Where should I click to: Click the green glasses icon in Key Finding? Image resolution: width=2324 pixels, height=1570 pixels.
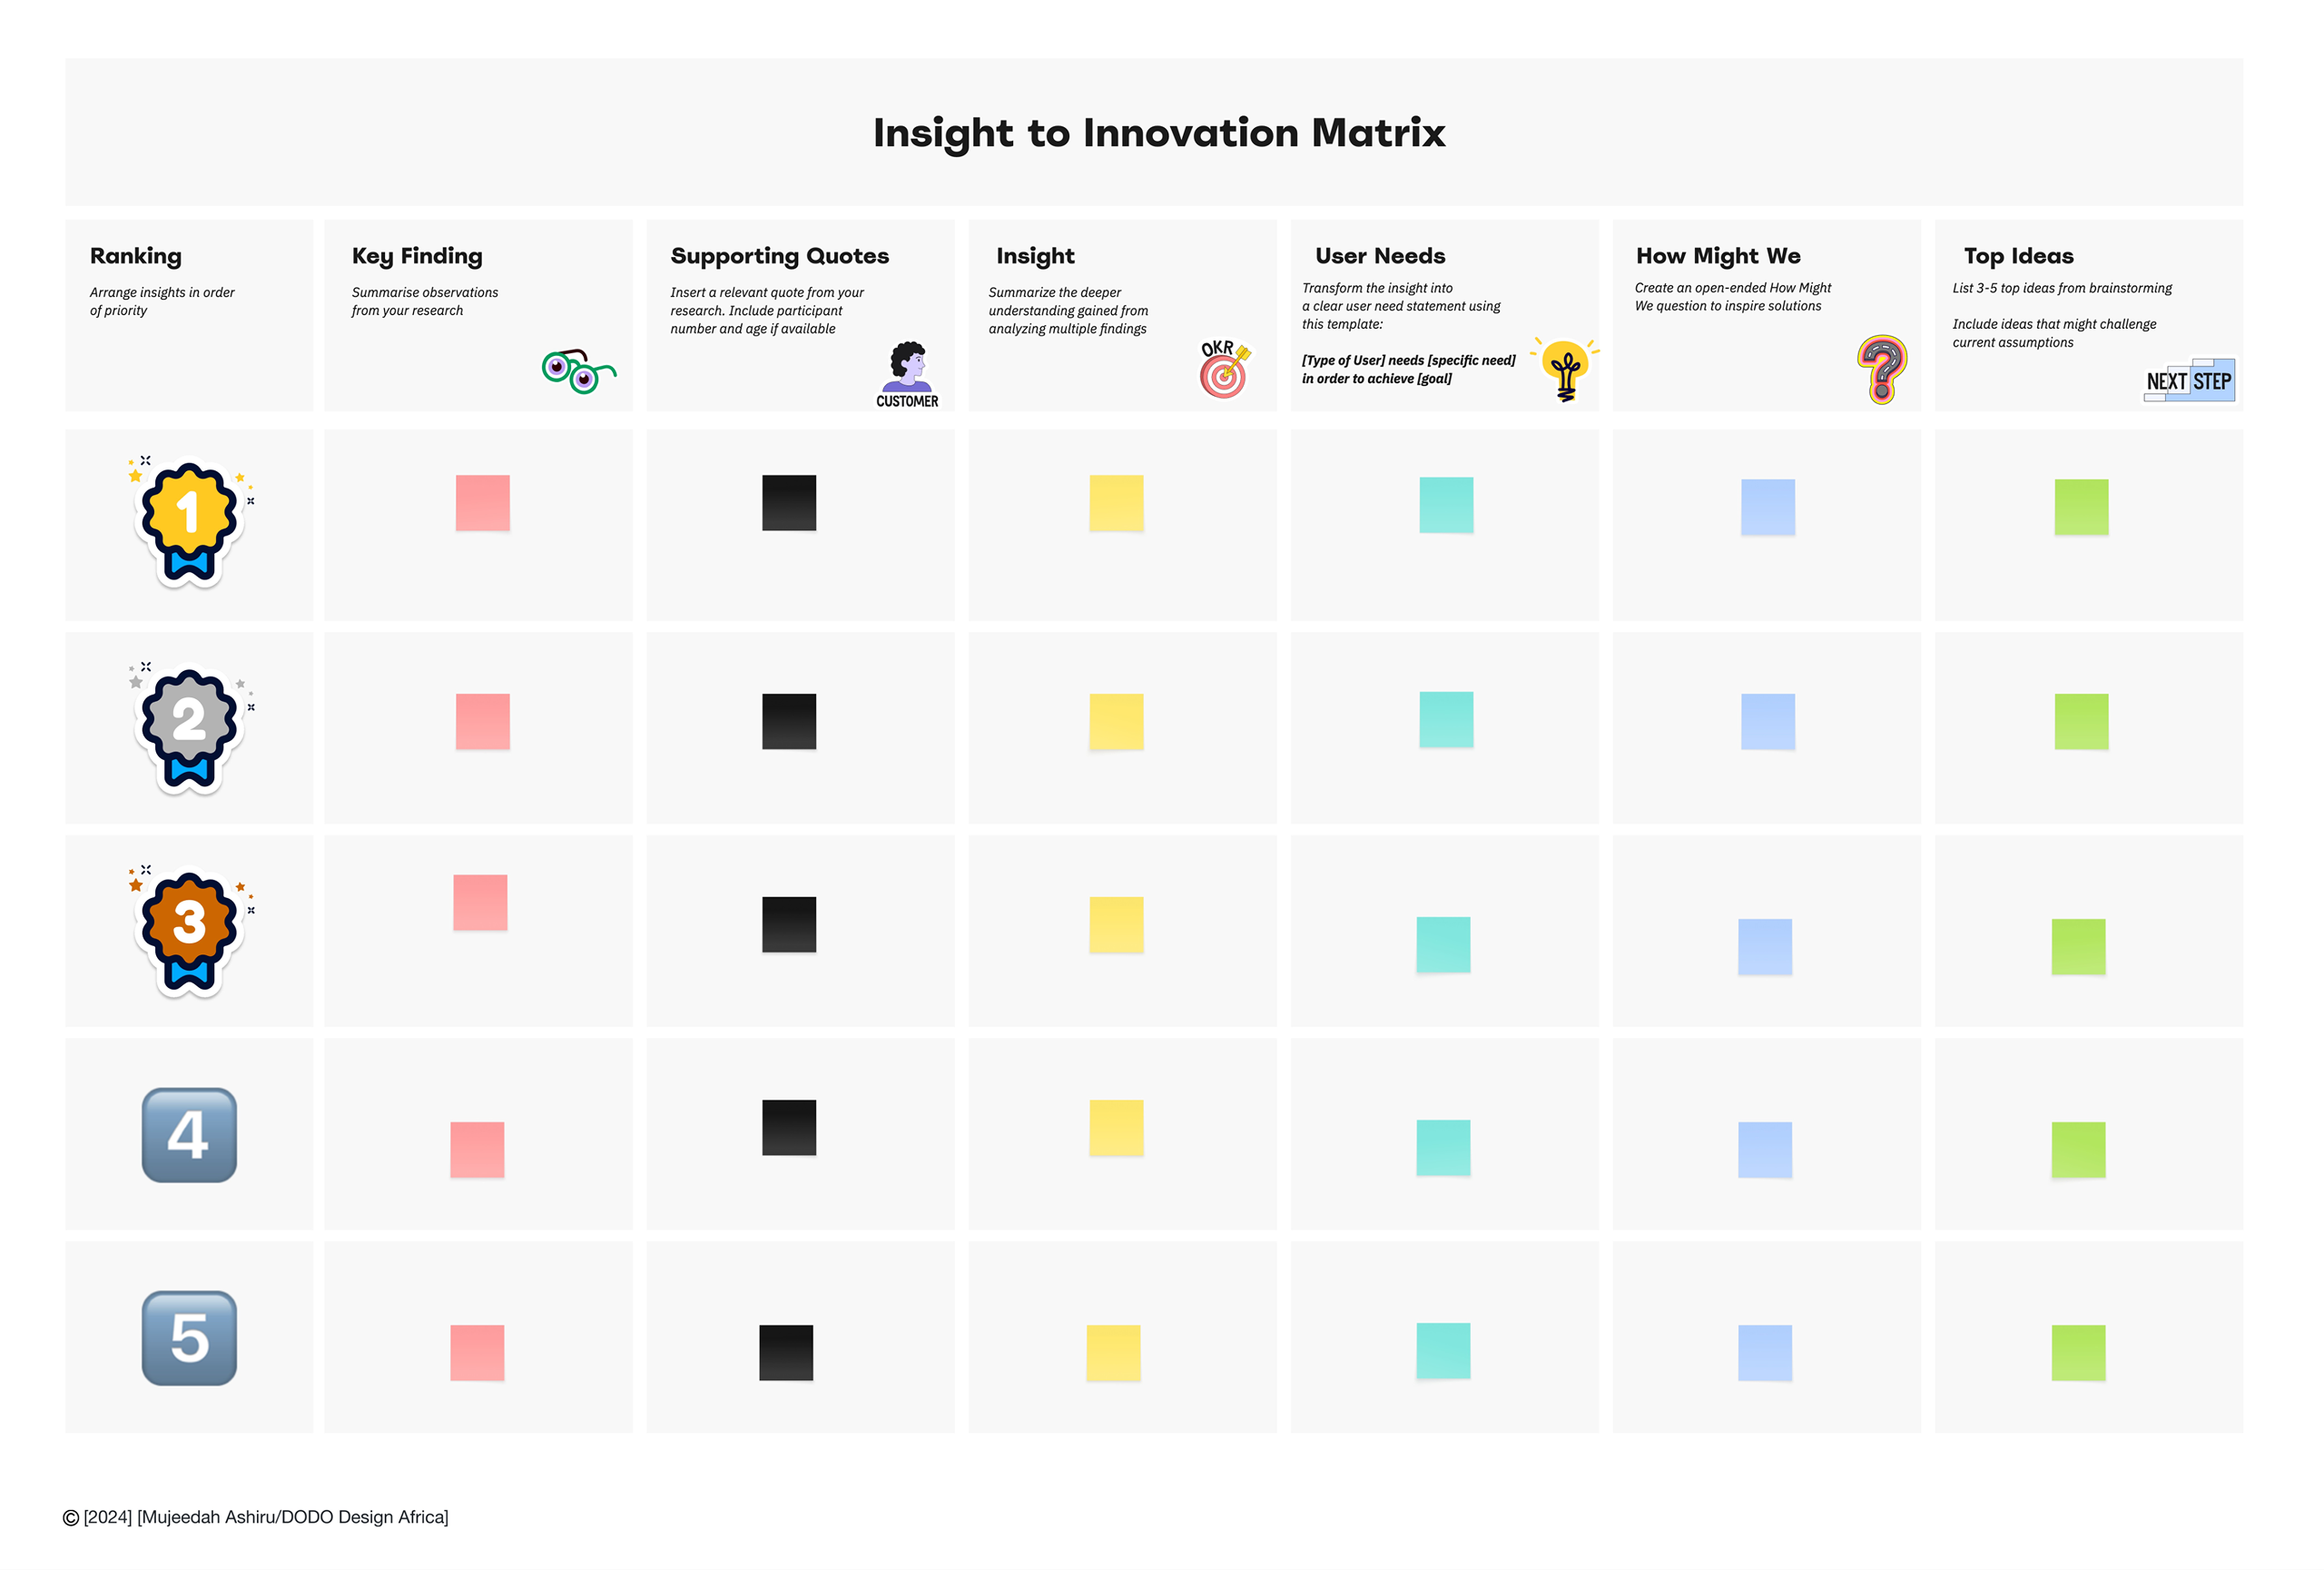[577, 371]
